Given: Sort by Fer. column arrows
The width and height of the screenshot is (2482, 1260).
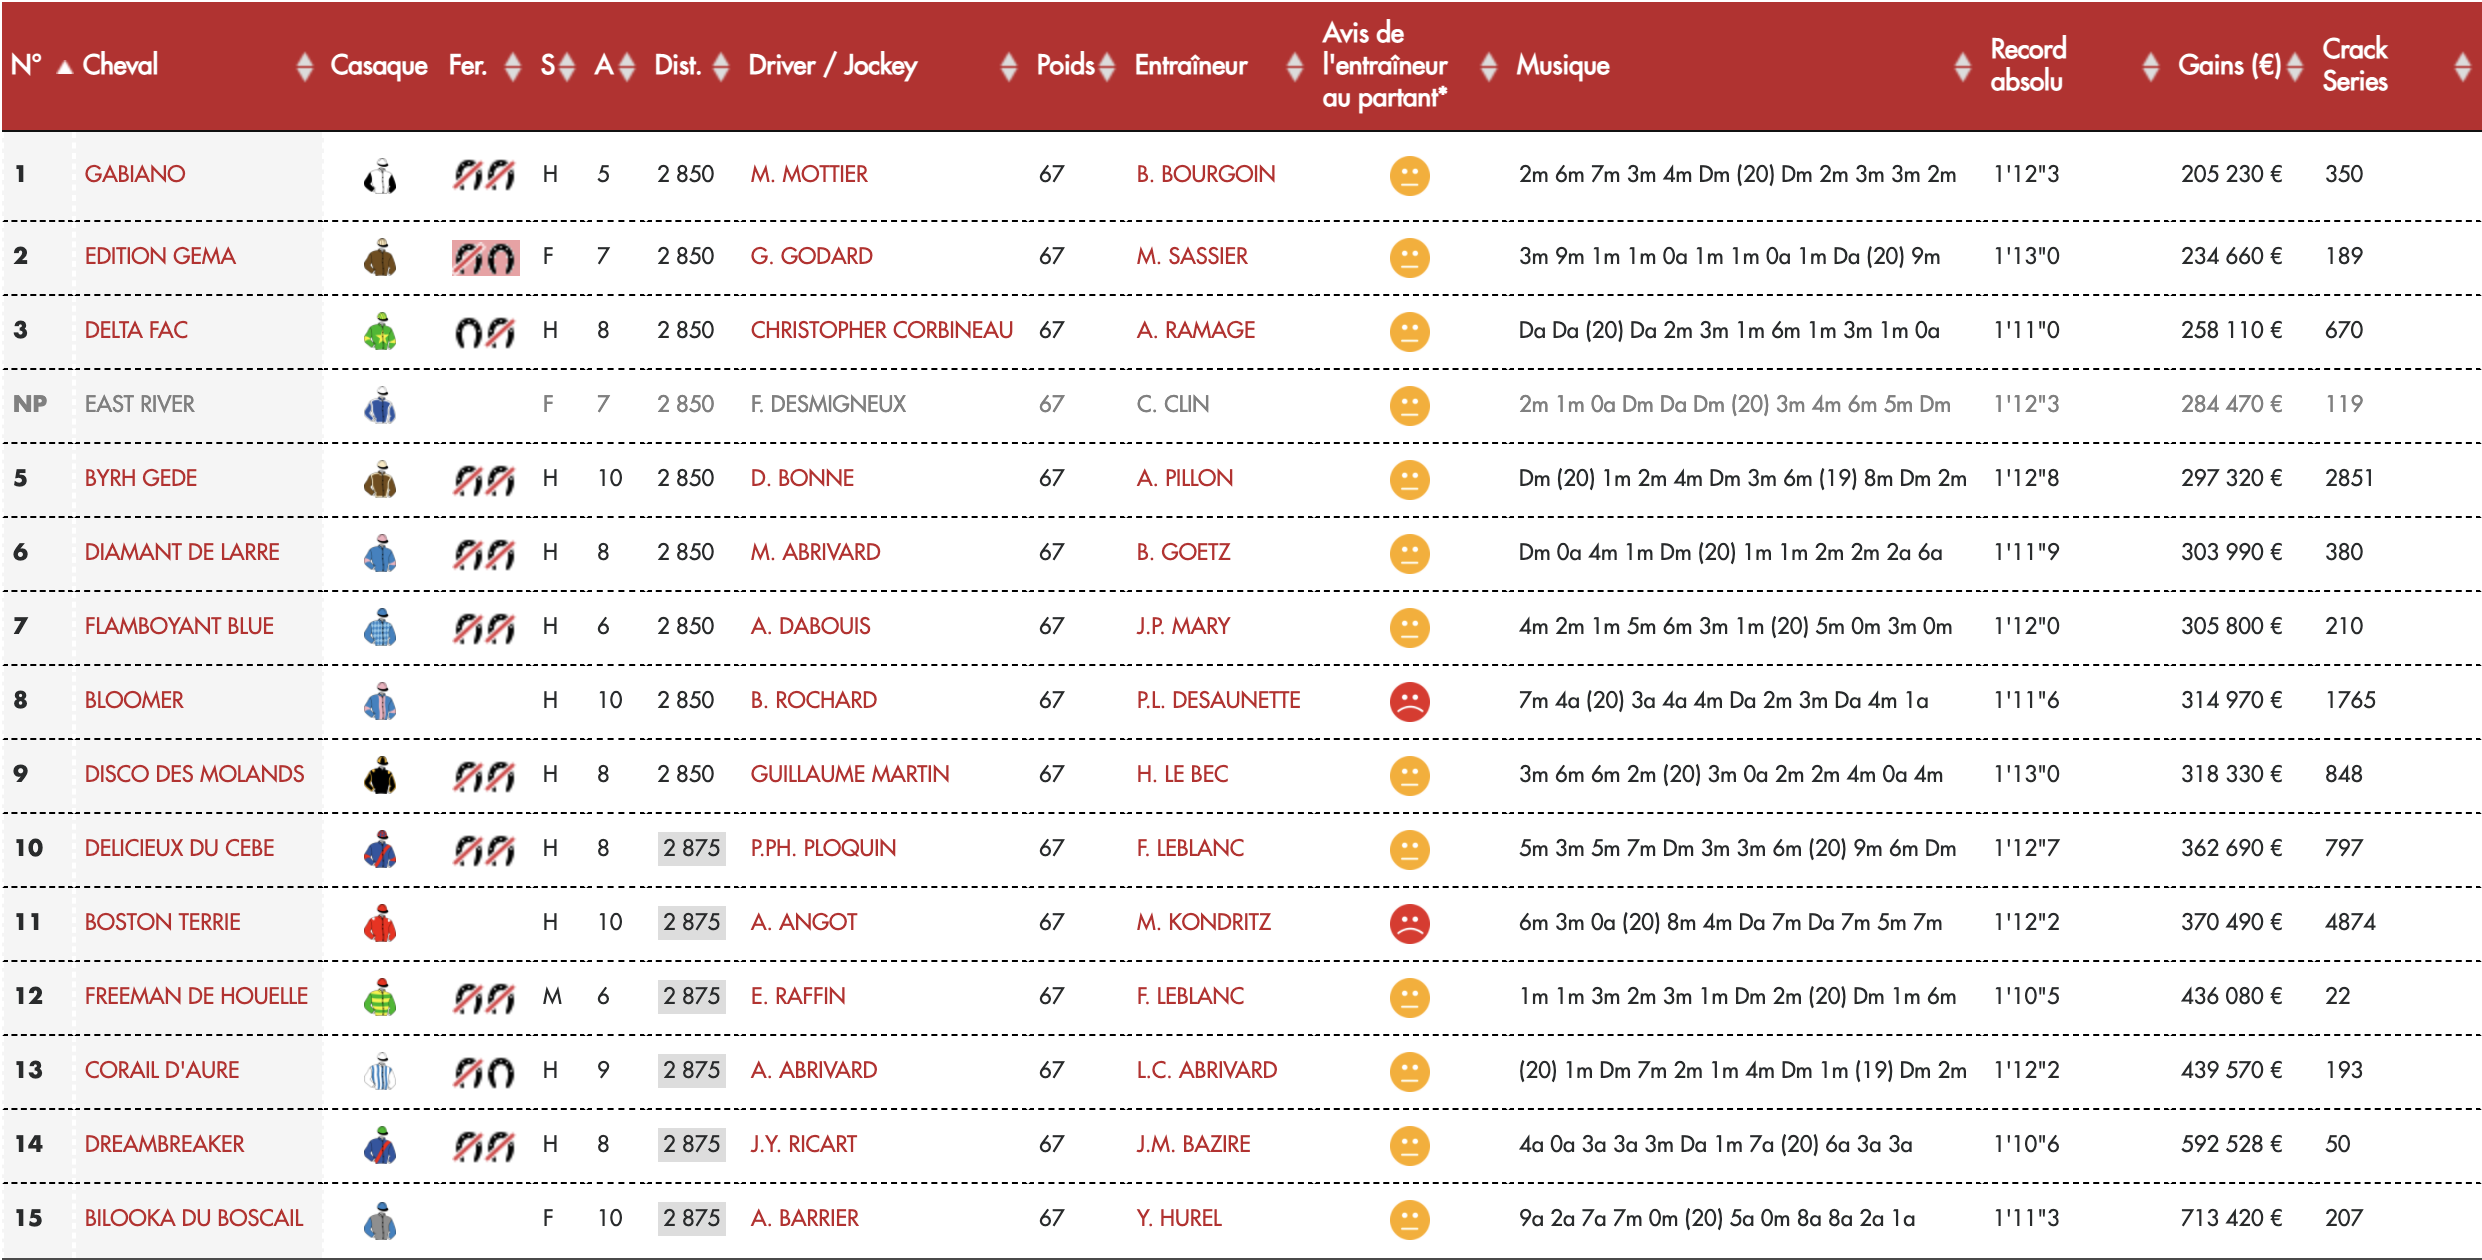Looking at the screenshot, I should pyautogui.click(x=513, y=66).
